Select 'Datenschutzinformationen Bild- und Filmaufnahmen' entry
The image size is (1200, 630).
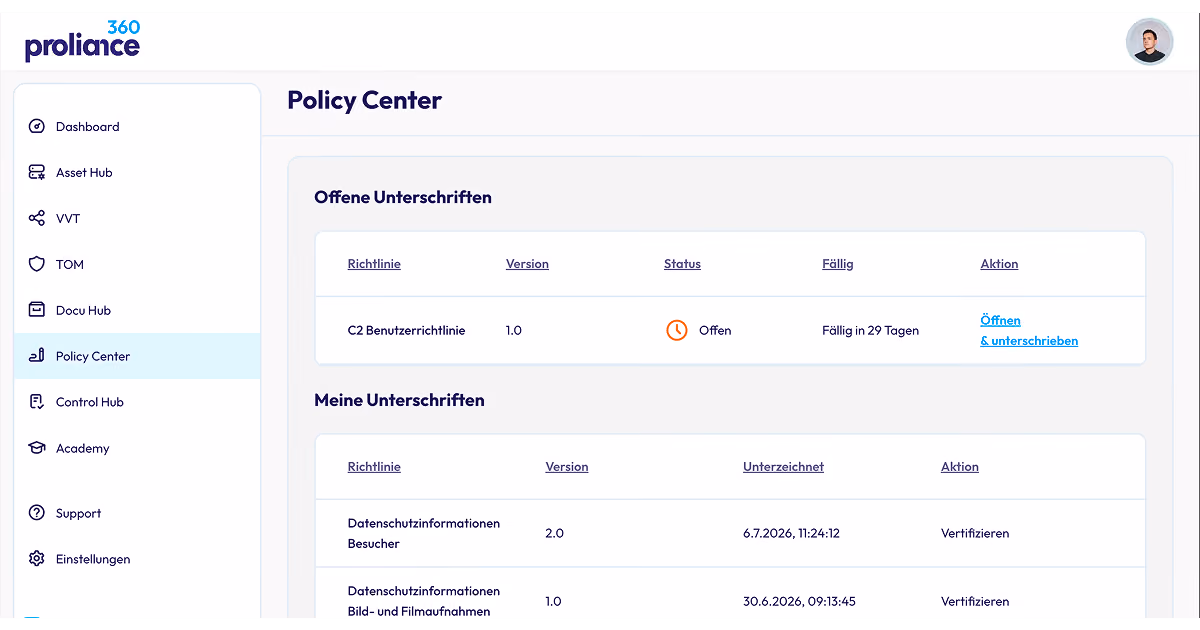[x=424, y=601]
